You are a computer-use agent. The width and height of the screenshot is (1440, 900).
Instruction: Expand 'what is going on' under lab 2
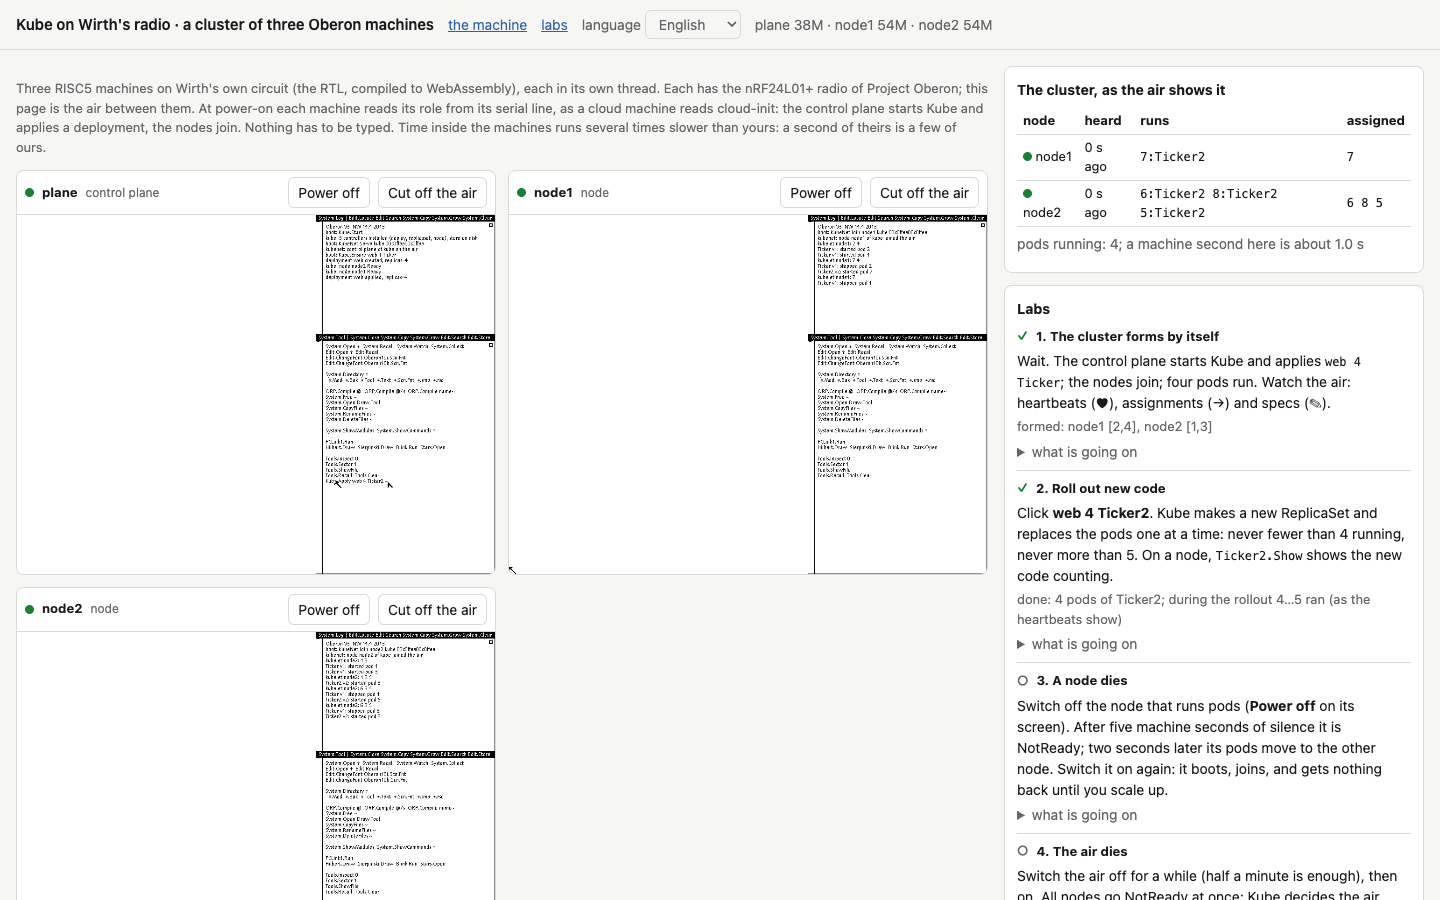(x=1077, y=644)
